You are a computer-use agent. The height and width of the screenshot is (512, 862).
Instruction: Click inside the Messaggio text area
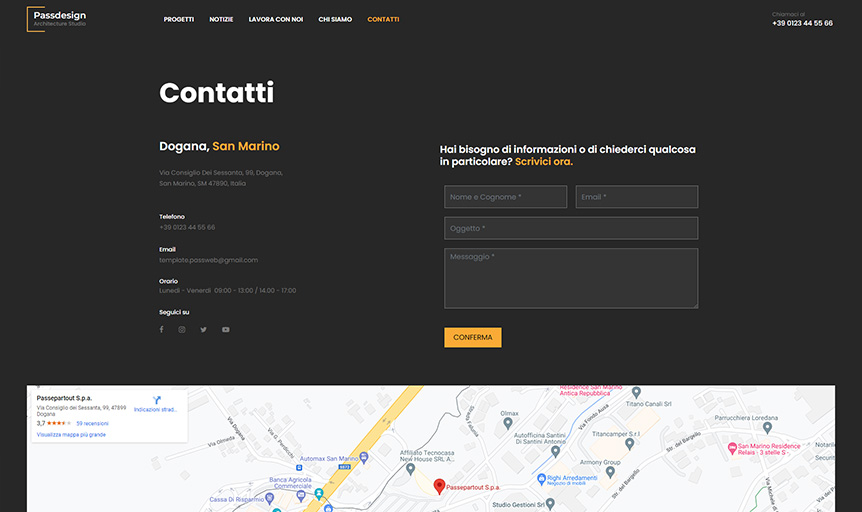[x=571, y=278]
